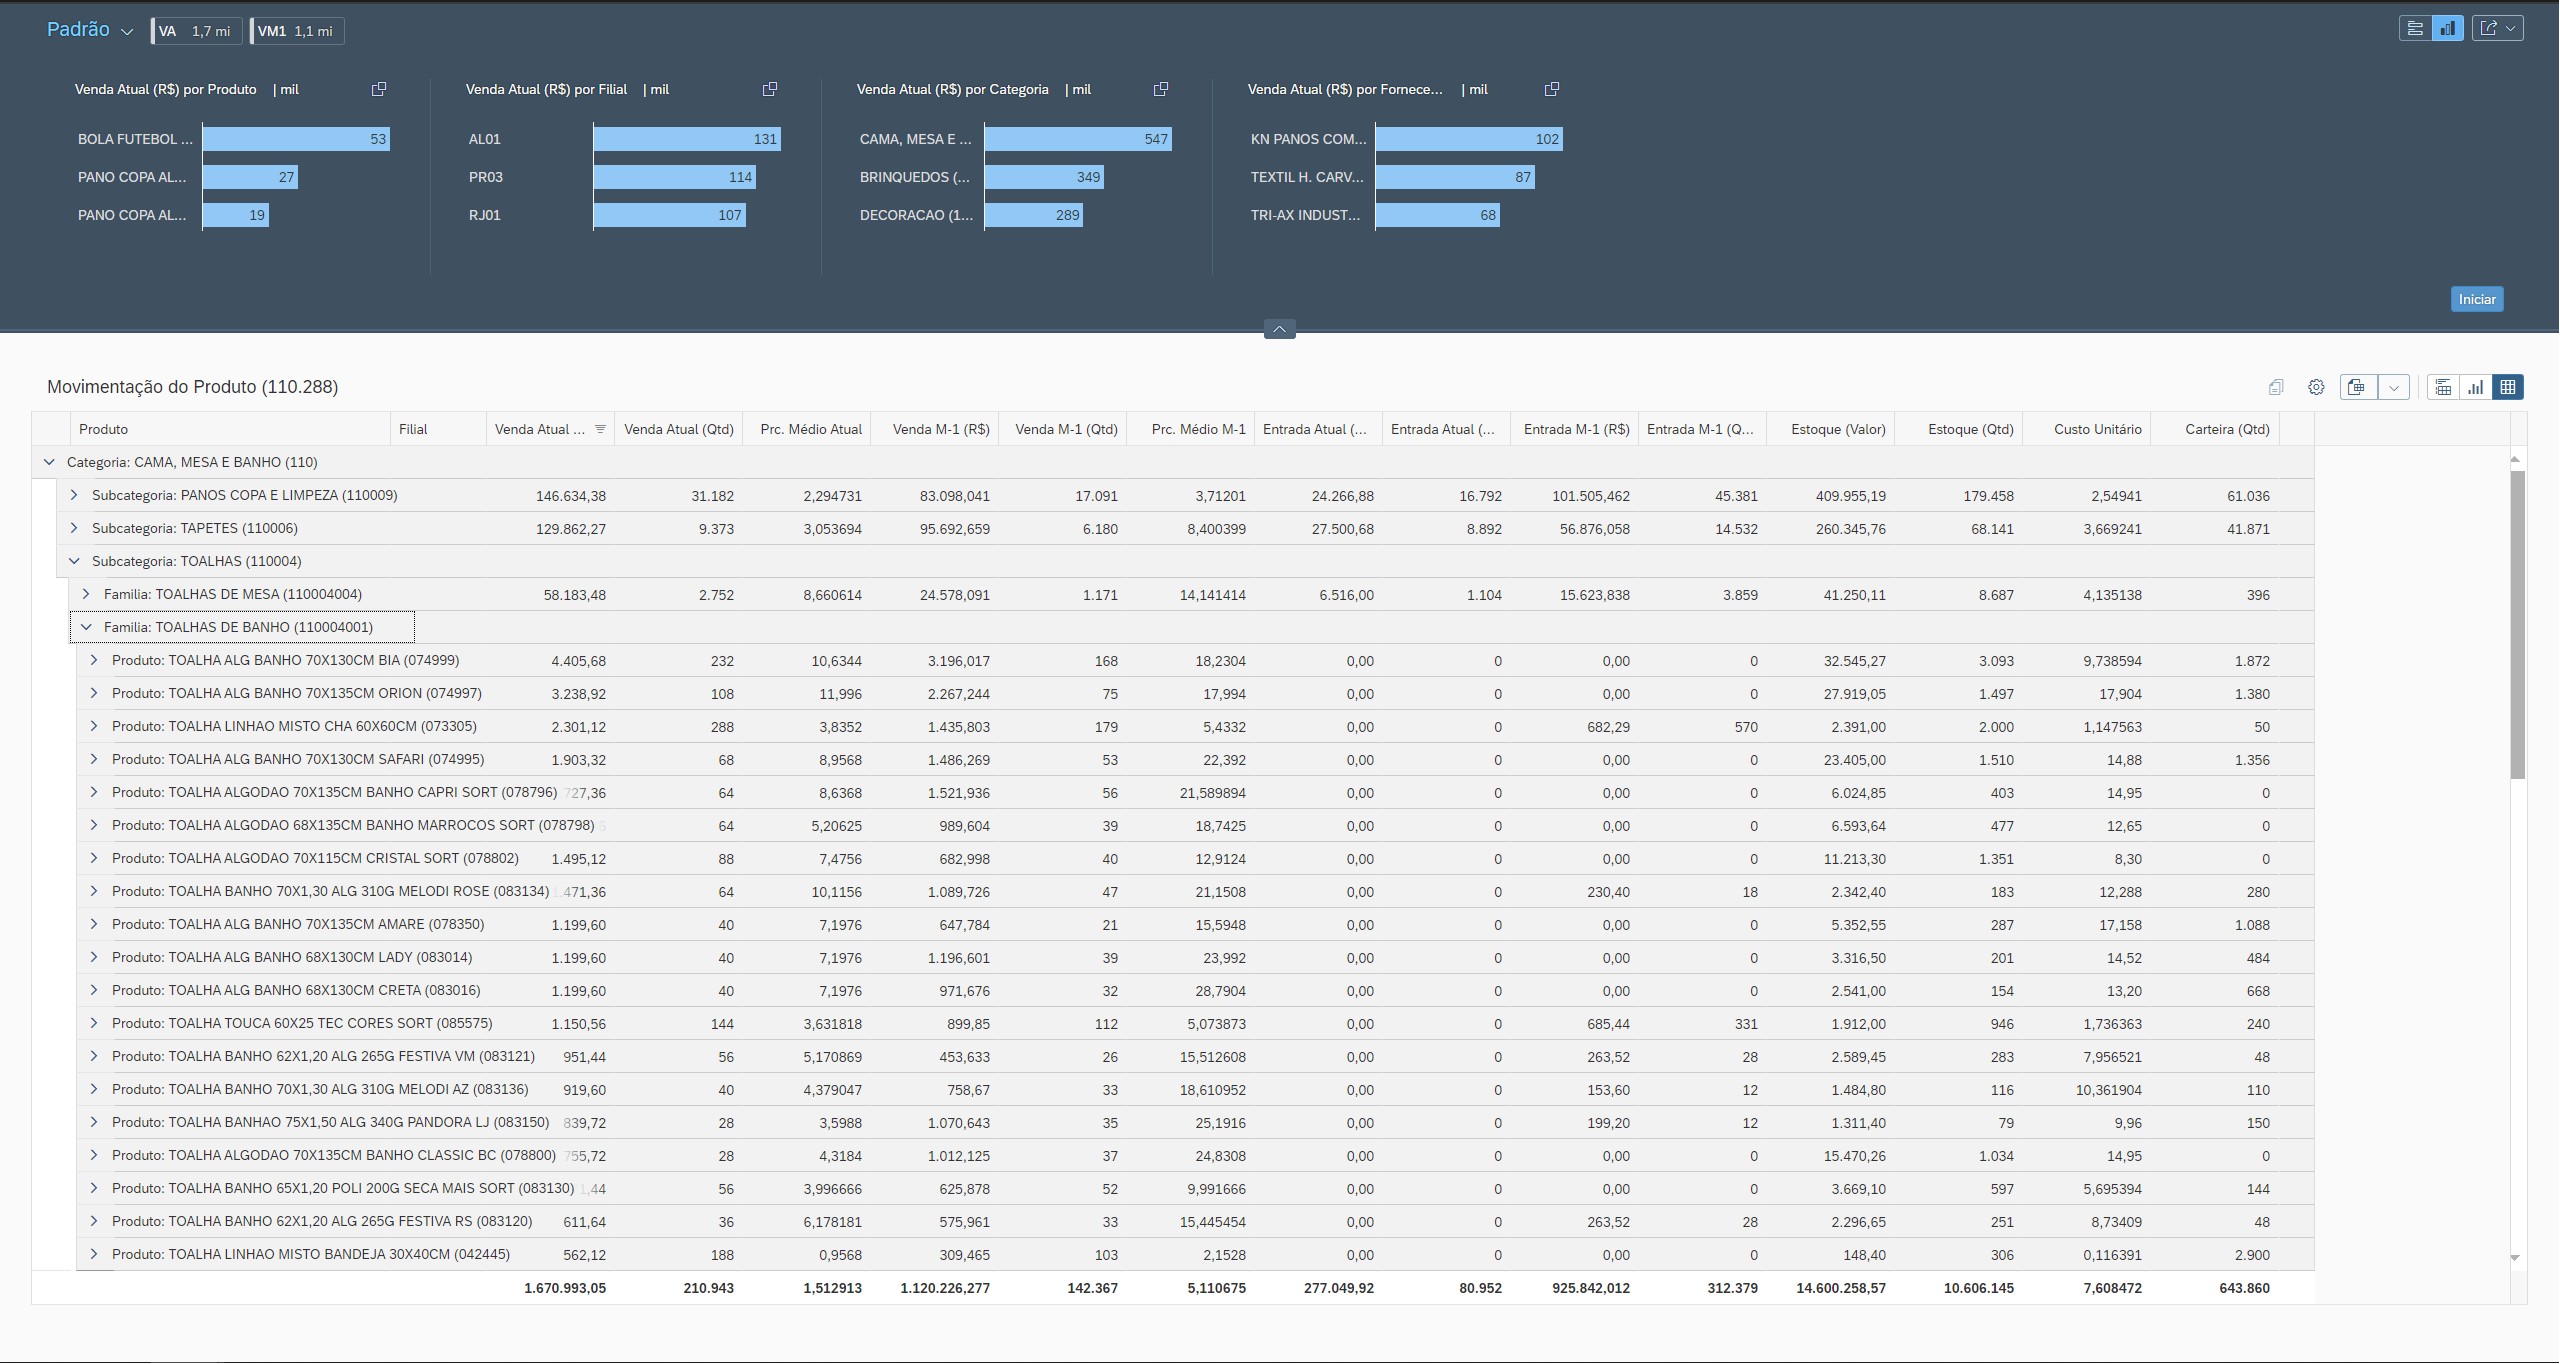
Task: Select PR03 branch bar with value 114
Action: coord(675,177)
